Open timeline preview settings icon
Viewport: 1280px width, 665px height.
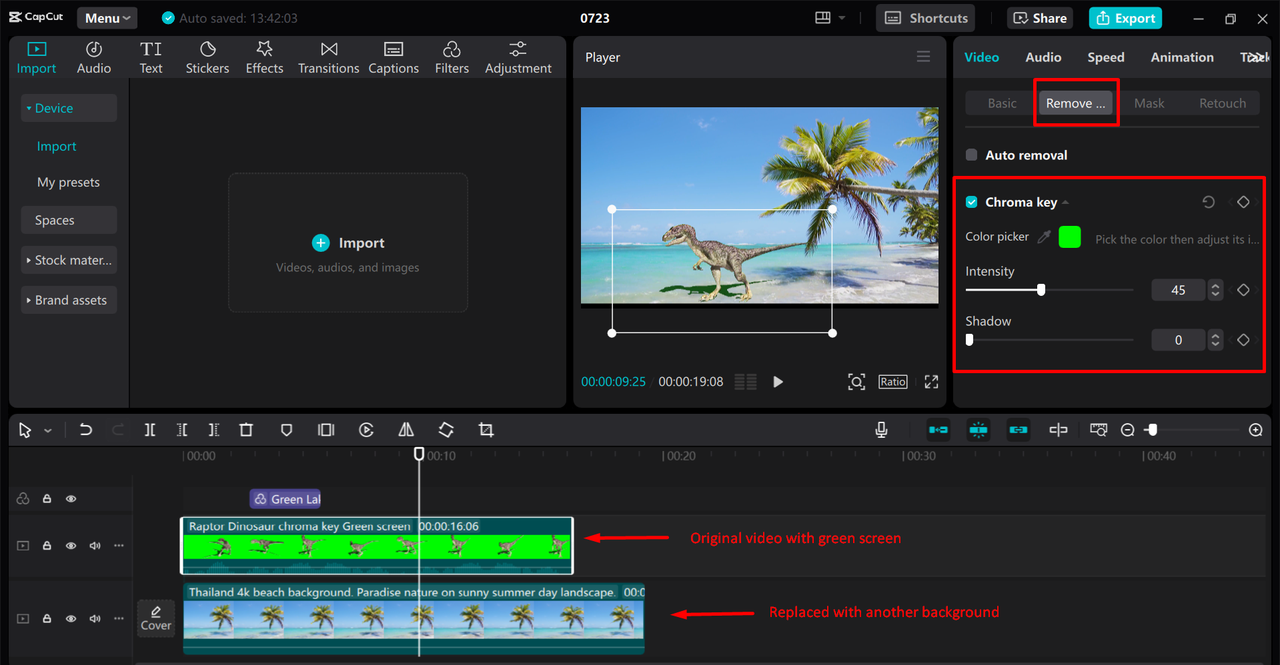pyautogui.click(x=1099, y=430)
